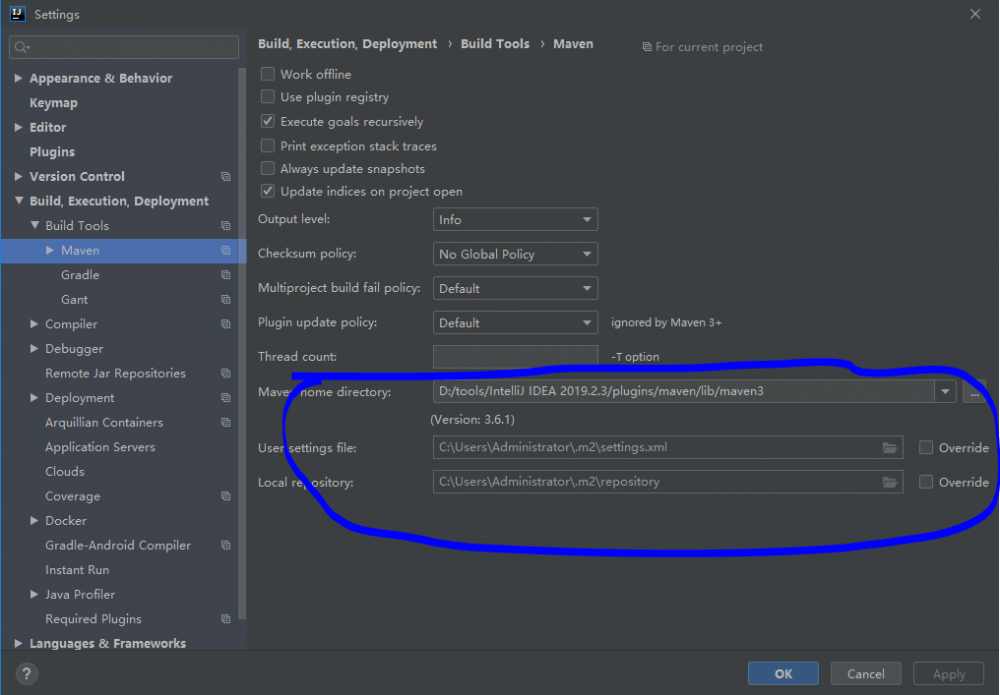
Task: Expand the Maven tree node arrow
Action: click(50, 250)
